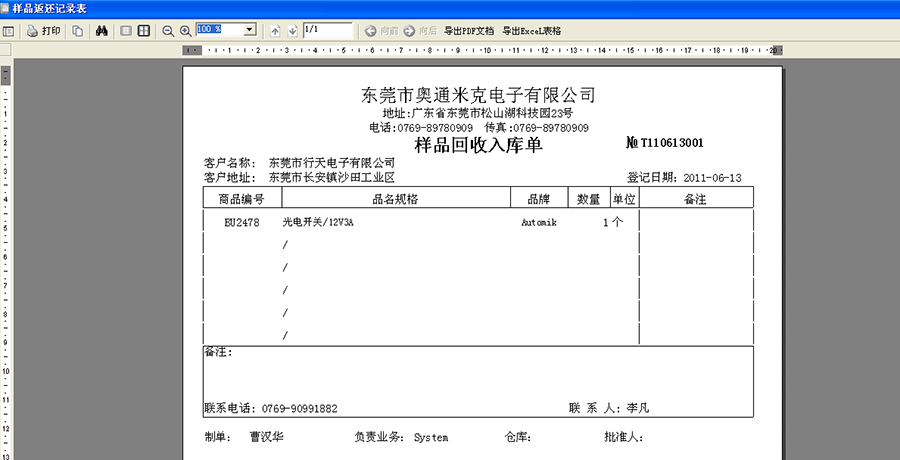Click brand cell Automik
Screen dimensions: 900x460
pos(538,223)
